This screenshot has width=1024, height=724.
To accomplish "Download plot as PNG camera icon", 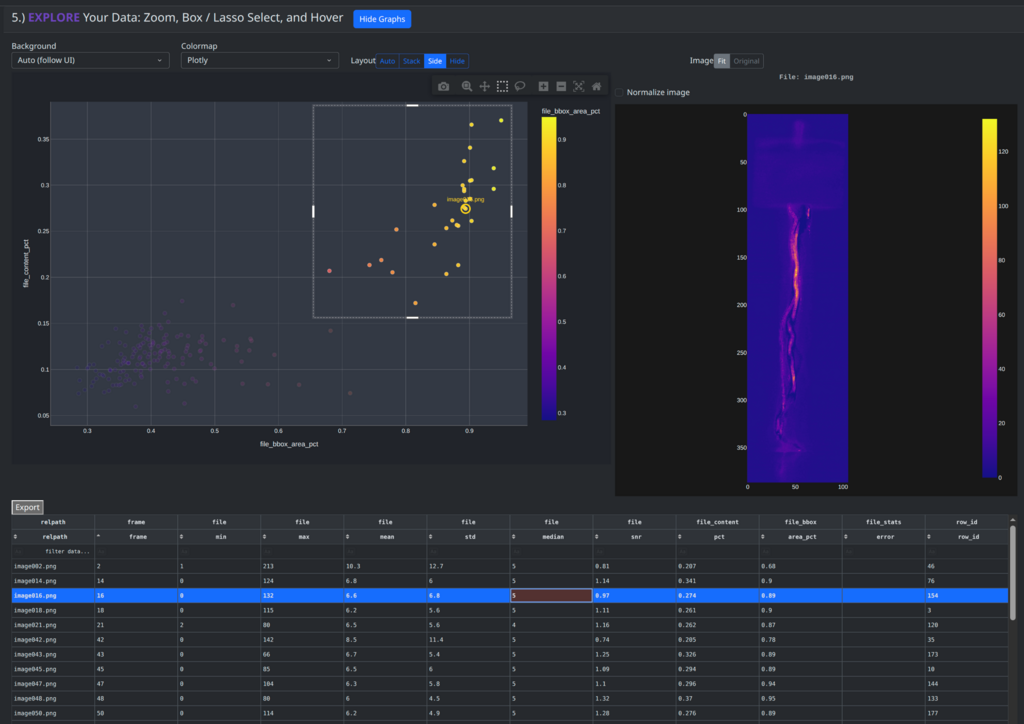I will pos(443,86).
